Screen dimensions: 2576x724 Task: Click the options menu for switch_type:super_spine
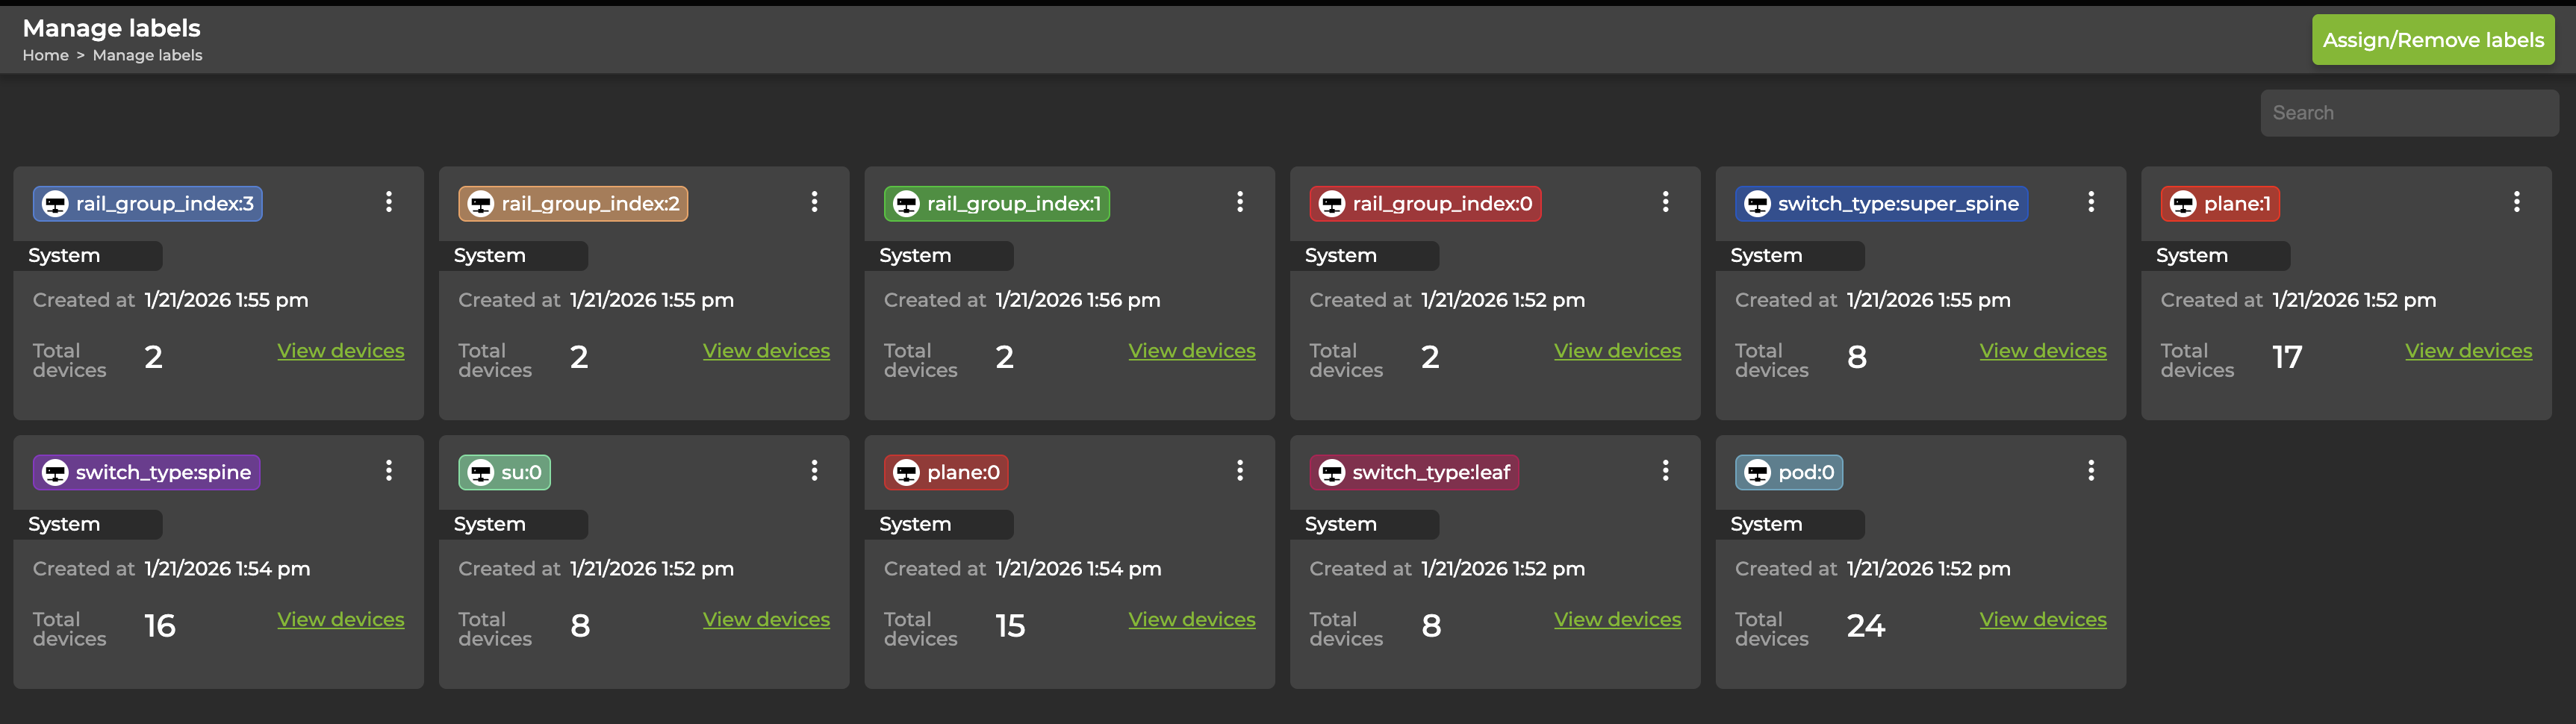click(2090, 202)
